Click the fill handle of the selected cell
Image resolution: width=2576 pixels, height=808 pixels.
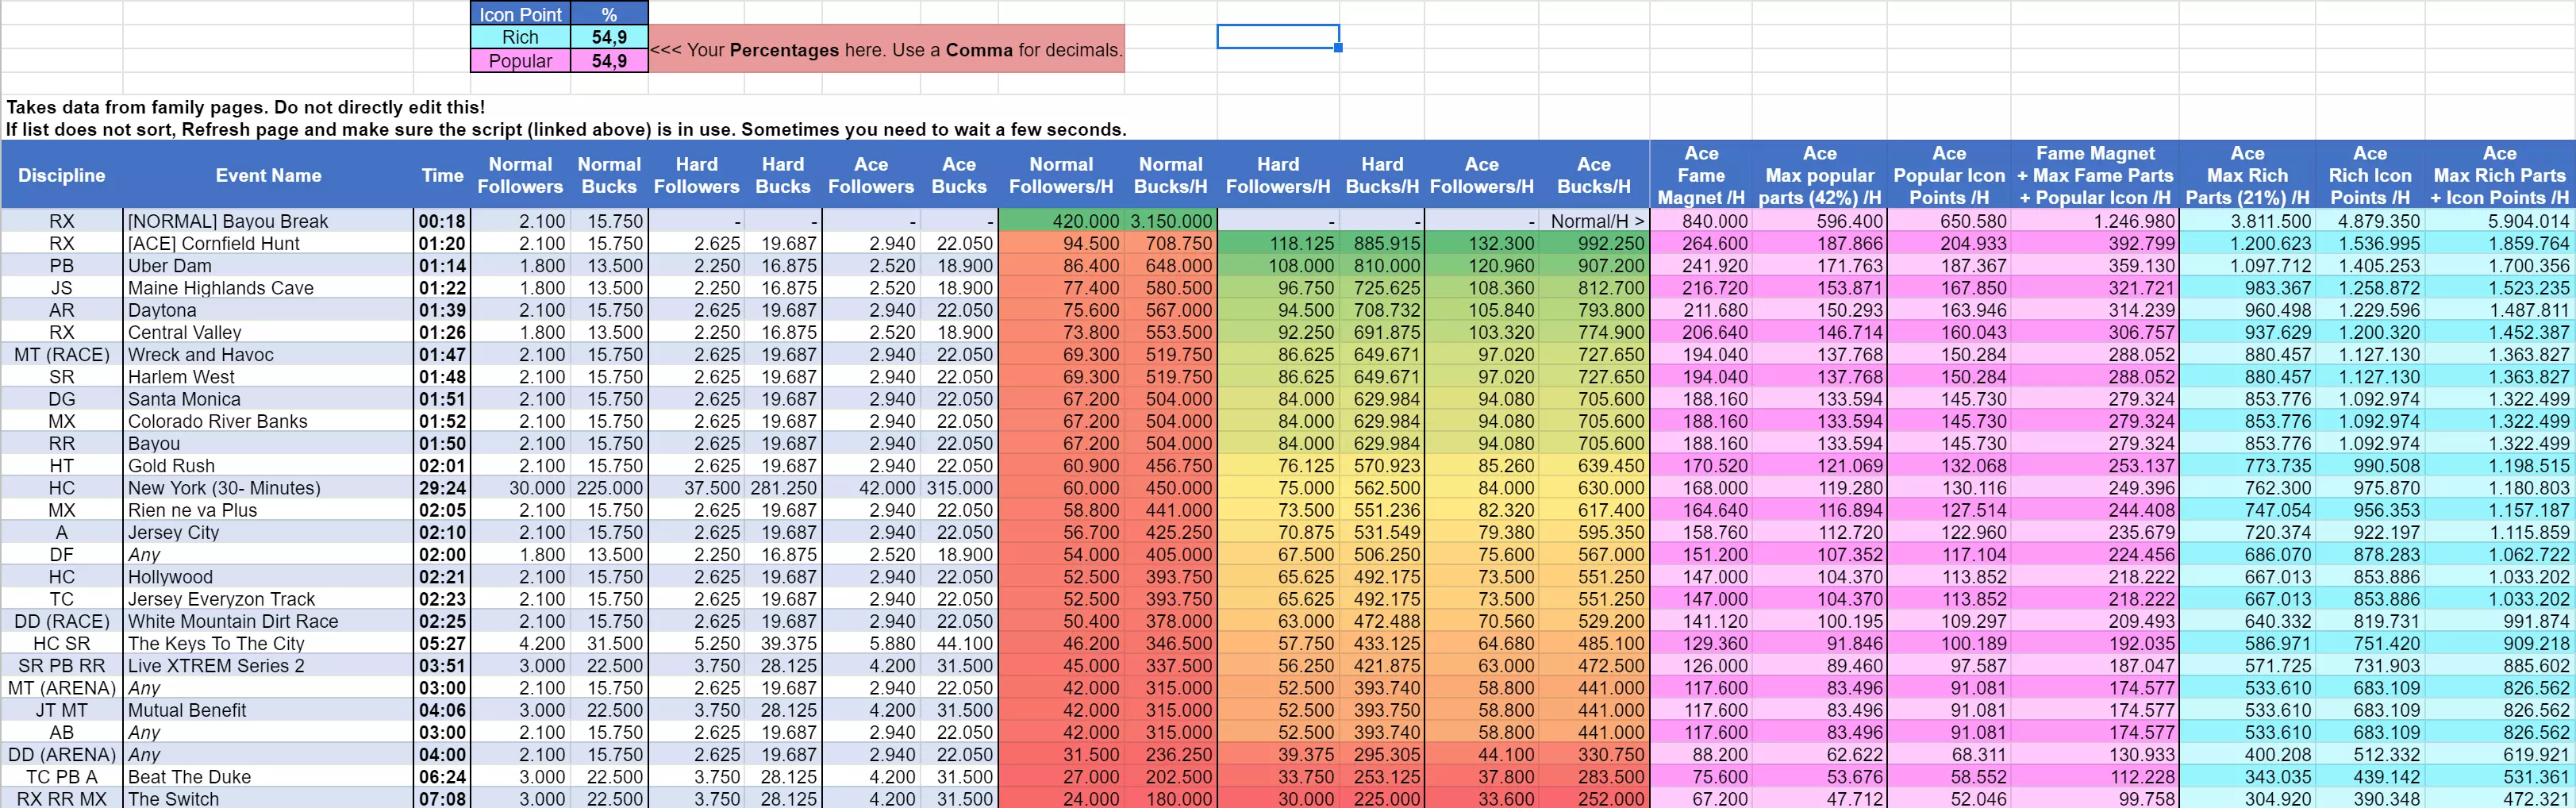[1338, 48]
